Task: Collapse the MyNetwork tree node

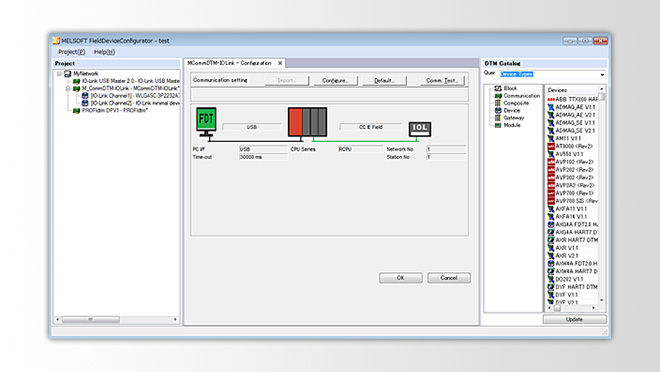Action: coord(59,74)
